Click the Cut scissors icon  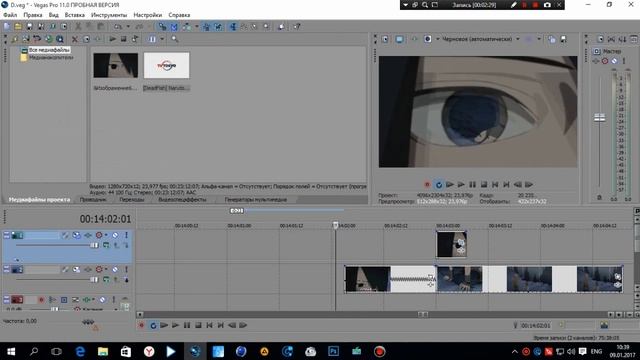click(x=78, y=27)
